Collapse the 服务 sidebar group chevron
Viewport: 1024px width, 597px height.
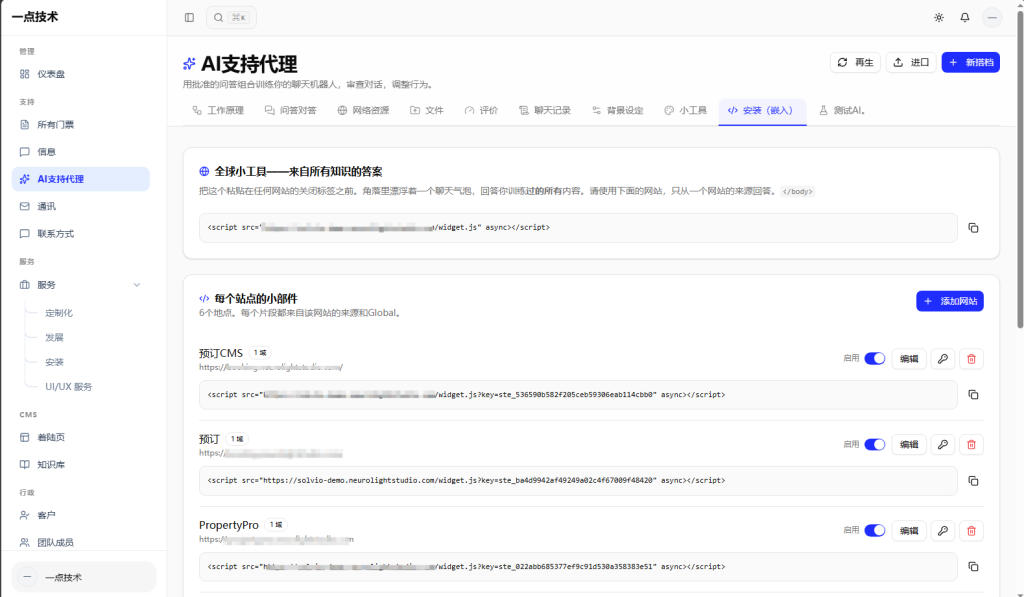point(136,285)
